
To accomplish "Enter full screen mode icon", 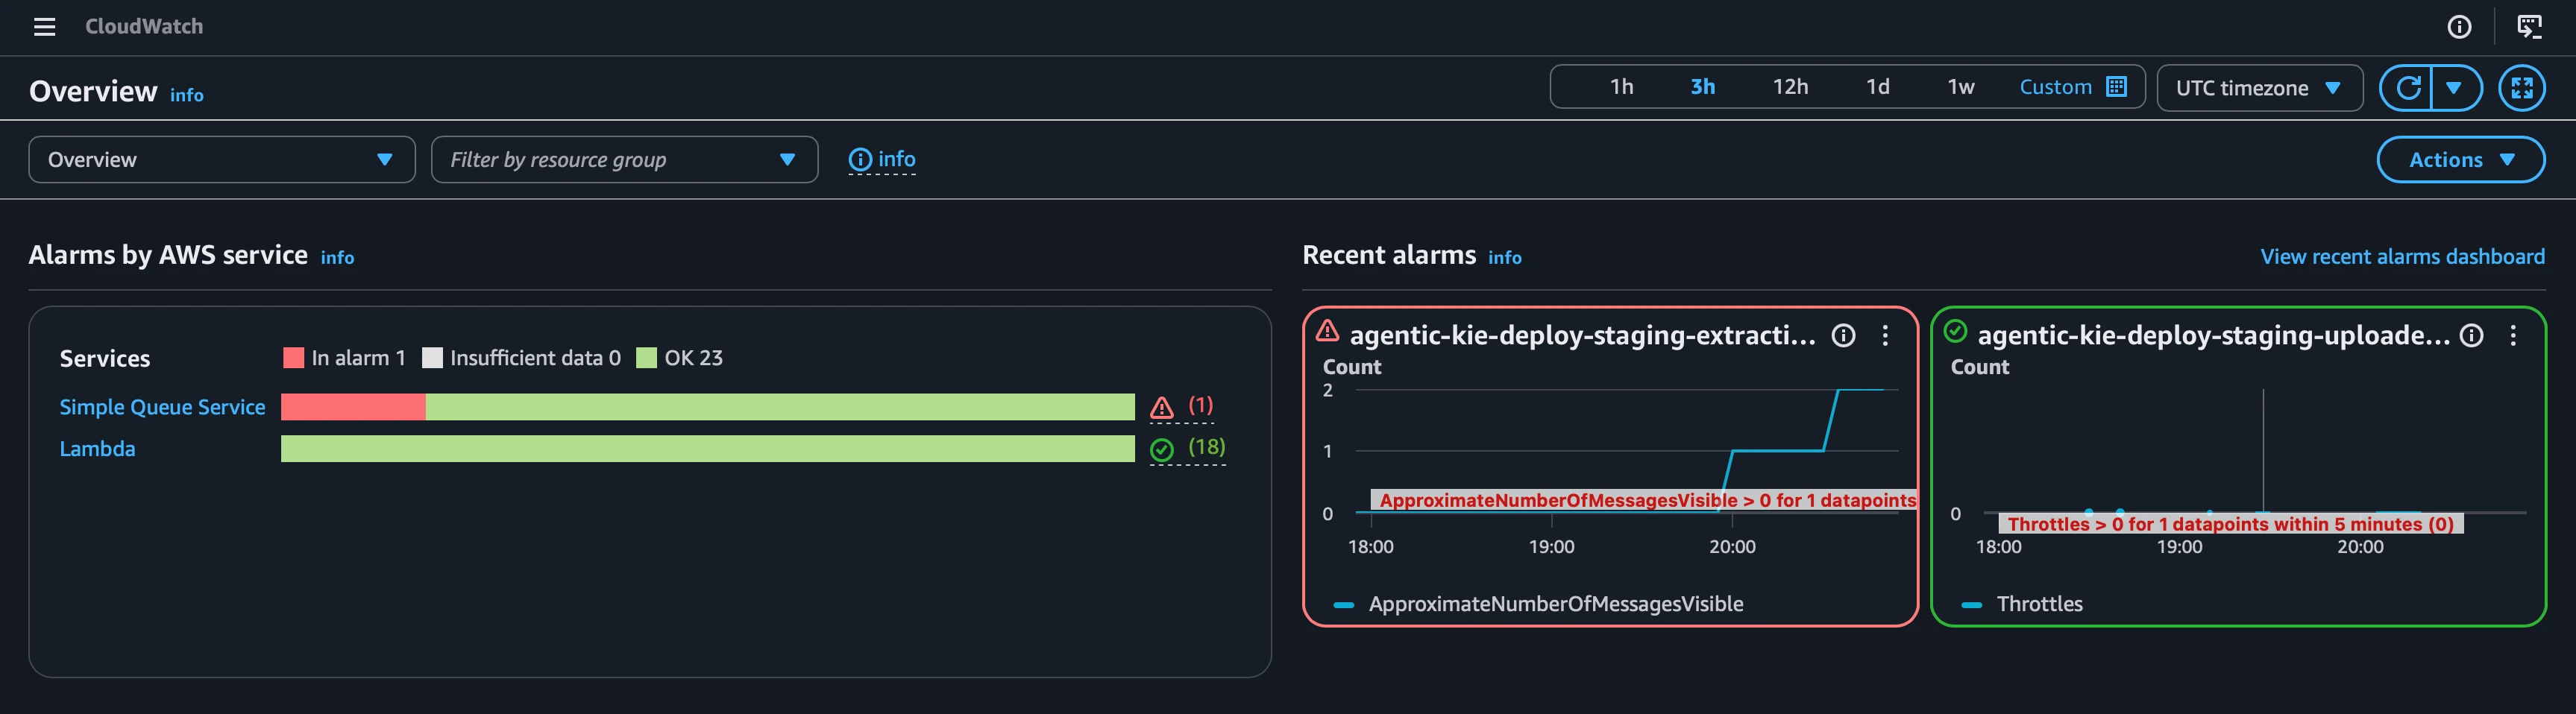I will click(x=2522, y=88).
